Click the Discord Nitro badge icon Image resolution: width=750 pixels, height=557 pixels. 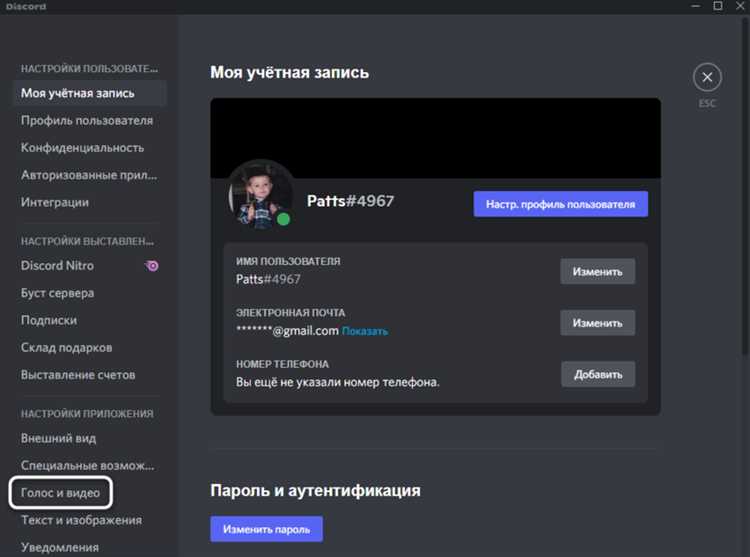pos(152,265)
